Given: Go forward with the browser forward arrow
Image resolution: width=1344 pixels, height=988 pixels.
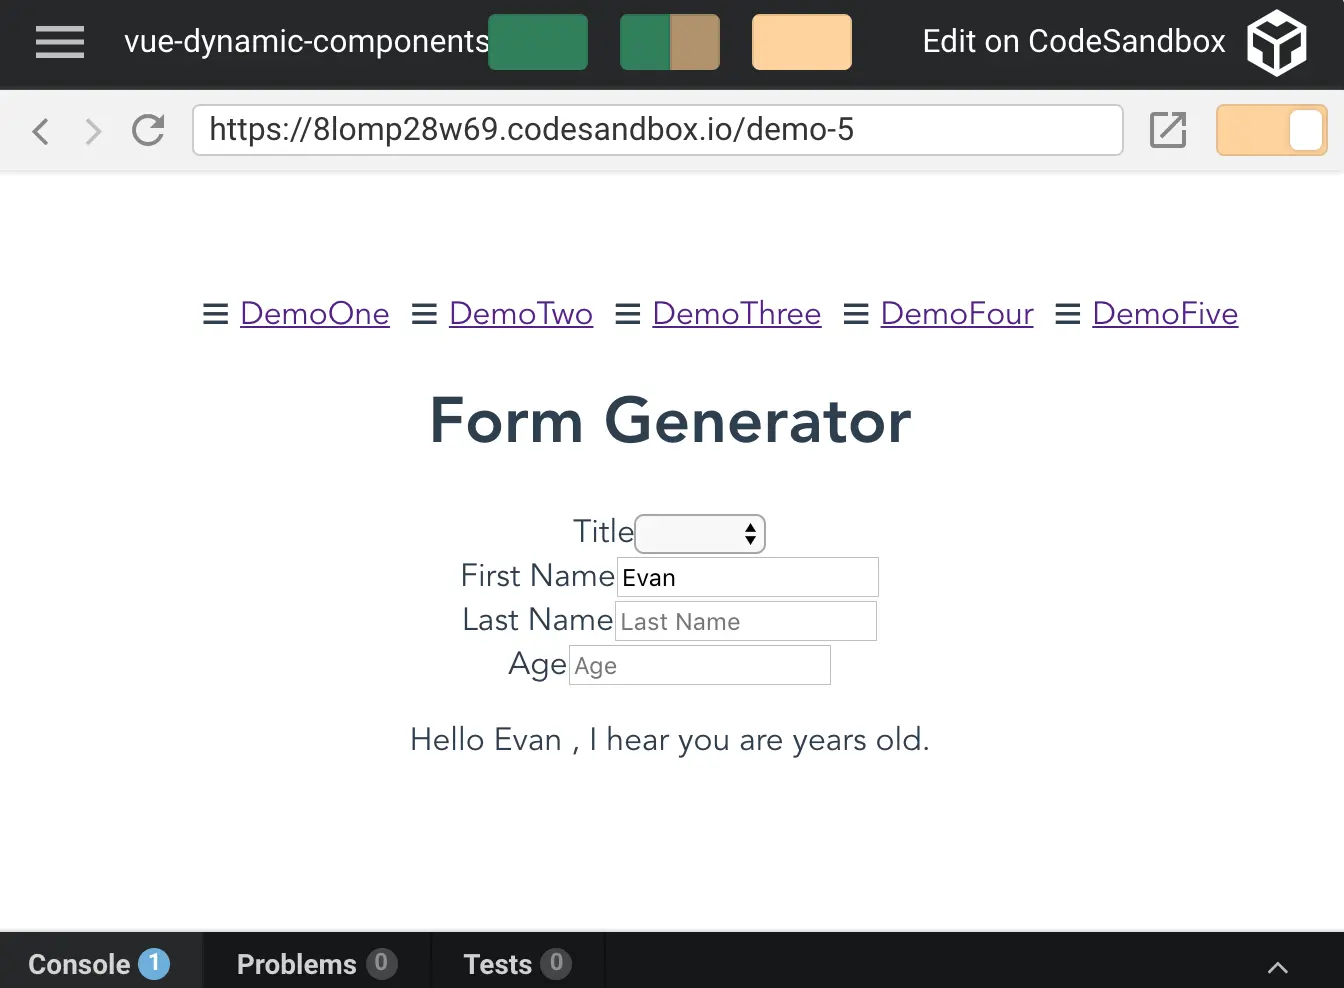Looking at the screenshot, I should 93,131.
